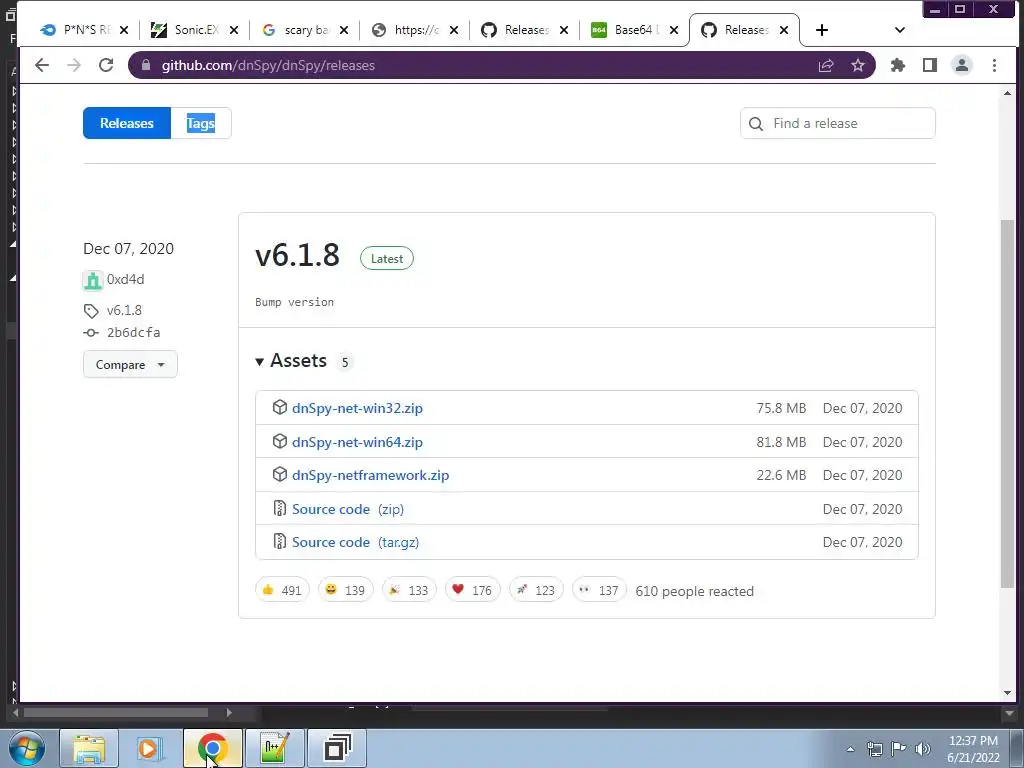Click the laugh reaction 139
Image resolution: width=1024 pixels, height=768 pixels.
(345, 590)
